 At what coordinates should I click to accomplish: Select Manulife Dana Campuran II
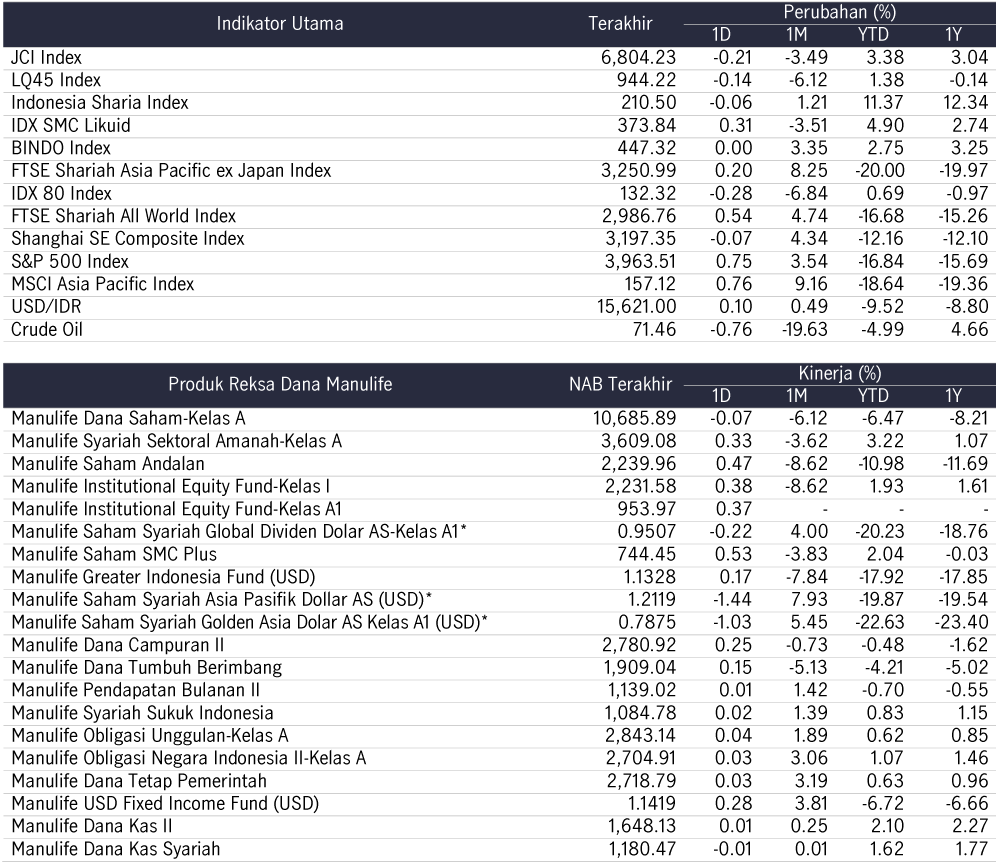[118, 645]
